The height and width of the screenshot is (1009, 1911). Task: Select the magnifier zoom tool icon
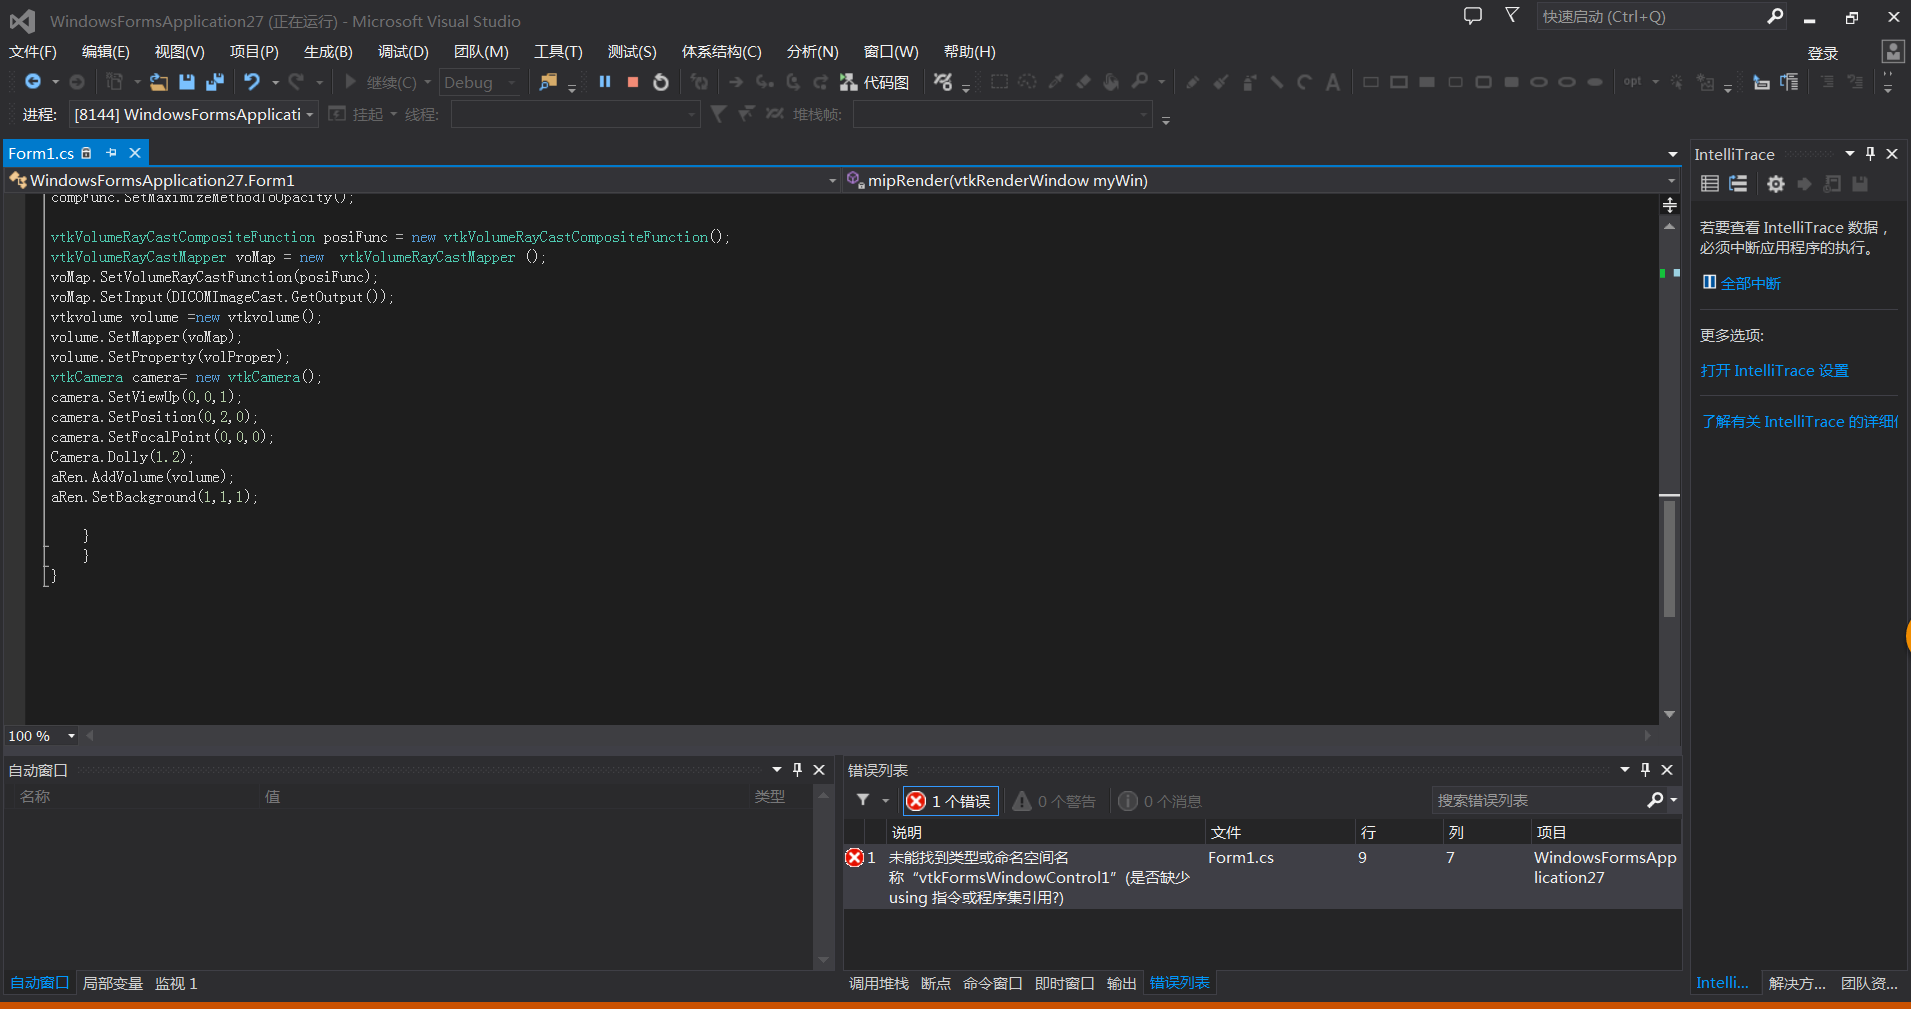tap(1140, 82)
